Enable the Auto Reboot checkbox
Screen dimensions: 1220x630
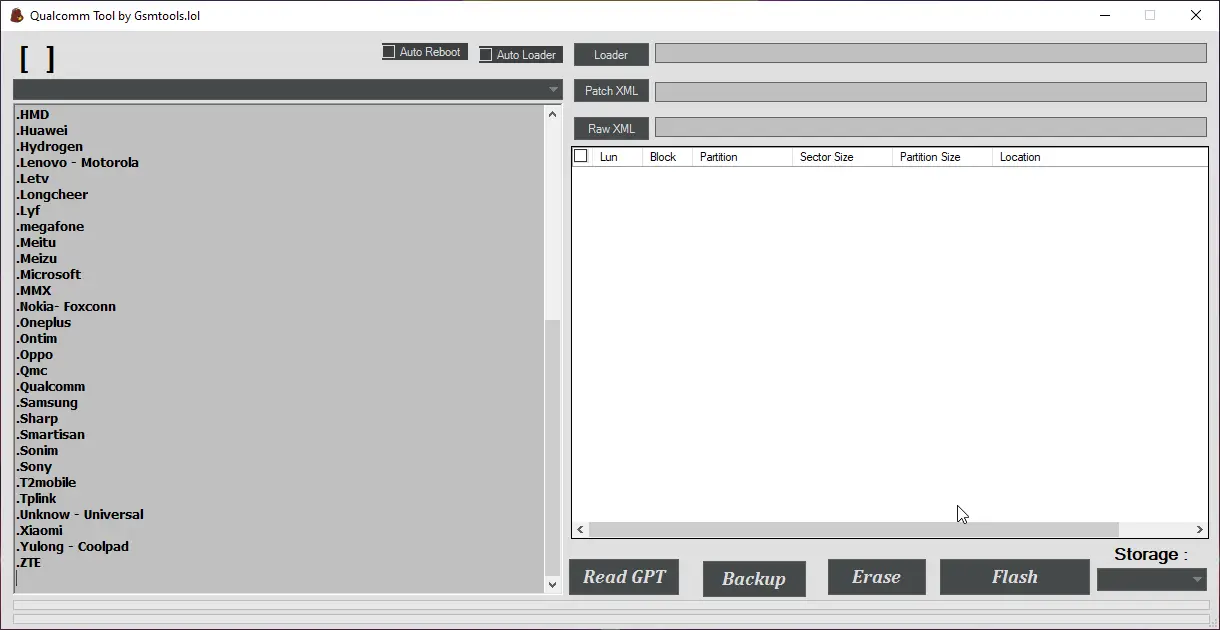point(389,51)
